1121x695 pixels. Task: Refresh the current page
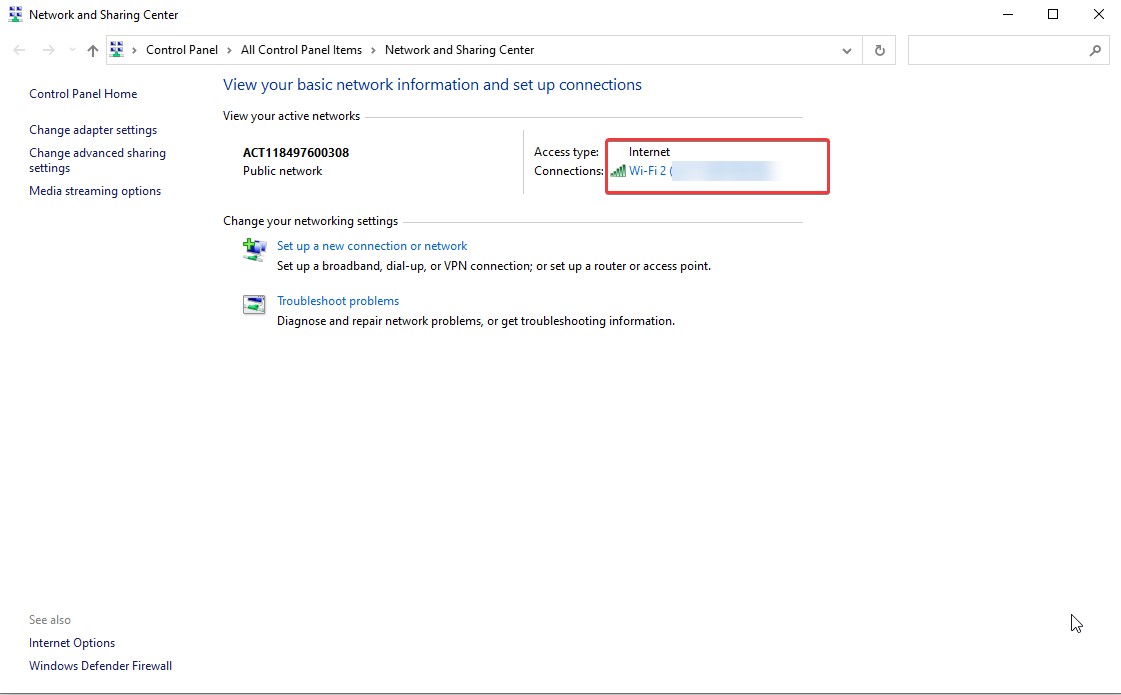point(879,49)
